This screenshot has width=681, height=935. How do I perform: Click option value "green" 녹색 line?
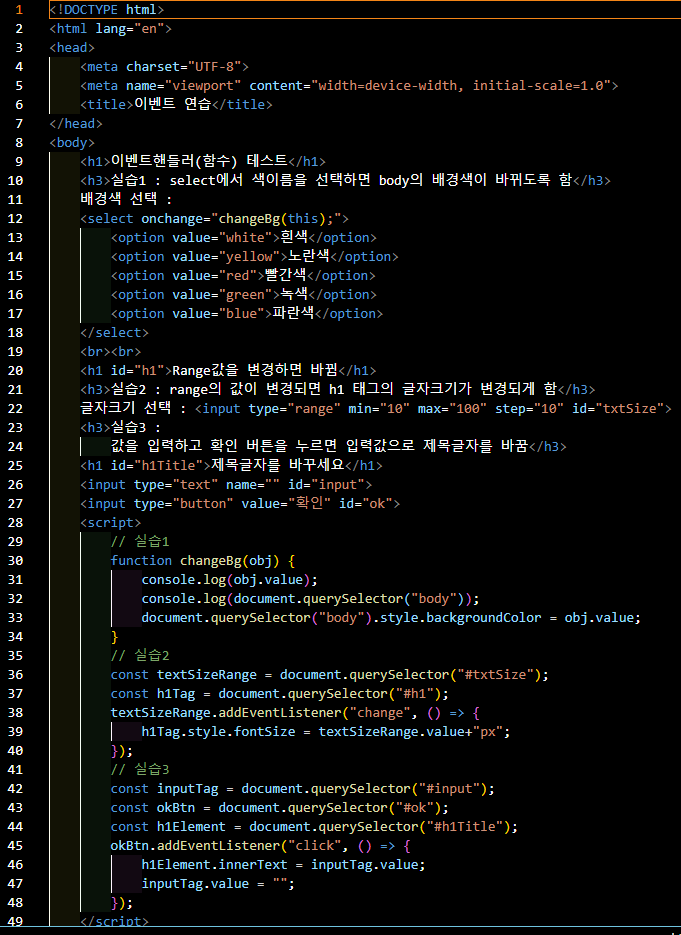[243, 295]
